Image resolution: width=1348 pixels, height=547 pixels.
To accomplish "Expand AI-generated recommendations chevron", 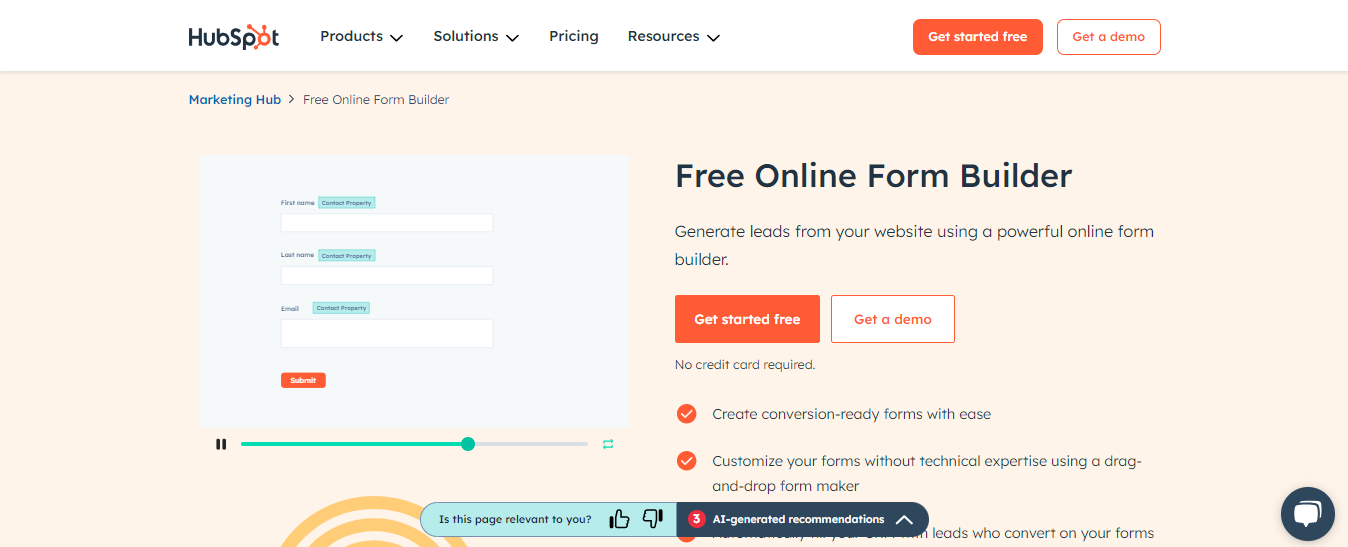I will pos(904,520).
